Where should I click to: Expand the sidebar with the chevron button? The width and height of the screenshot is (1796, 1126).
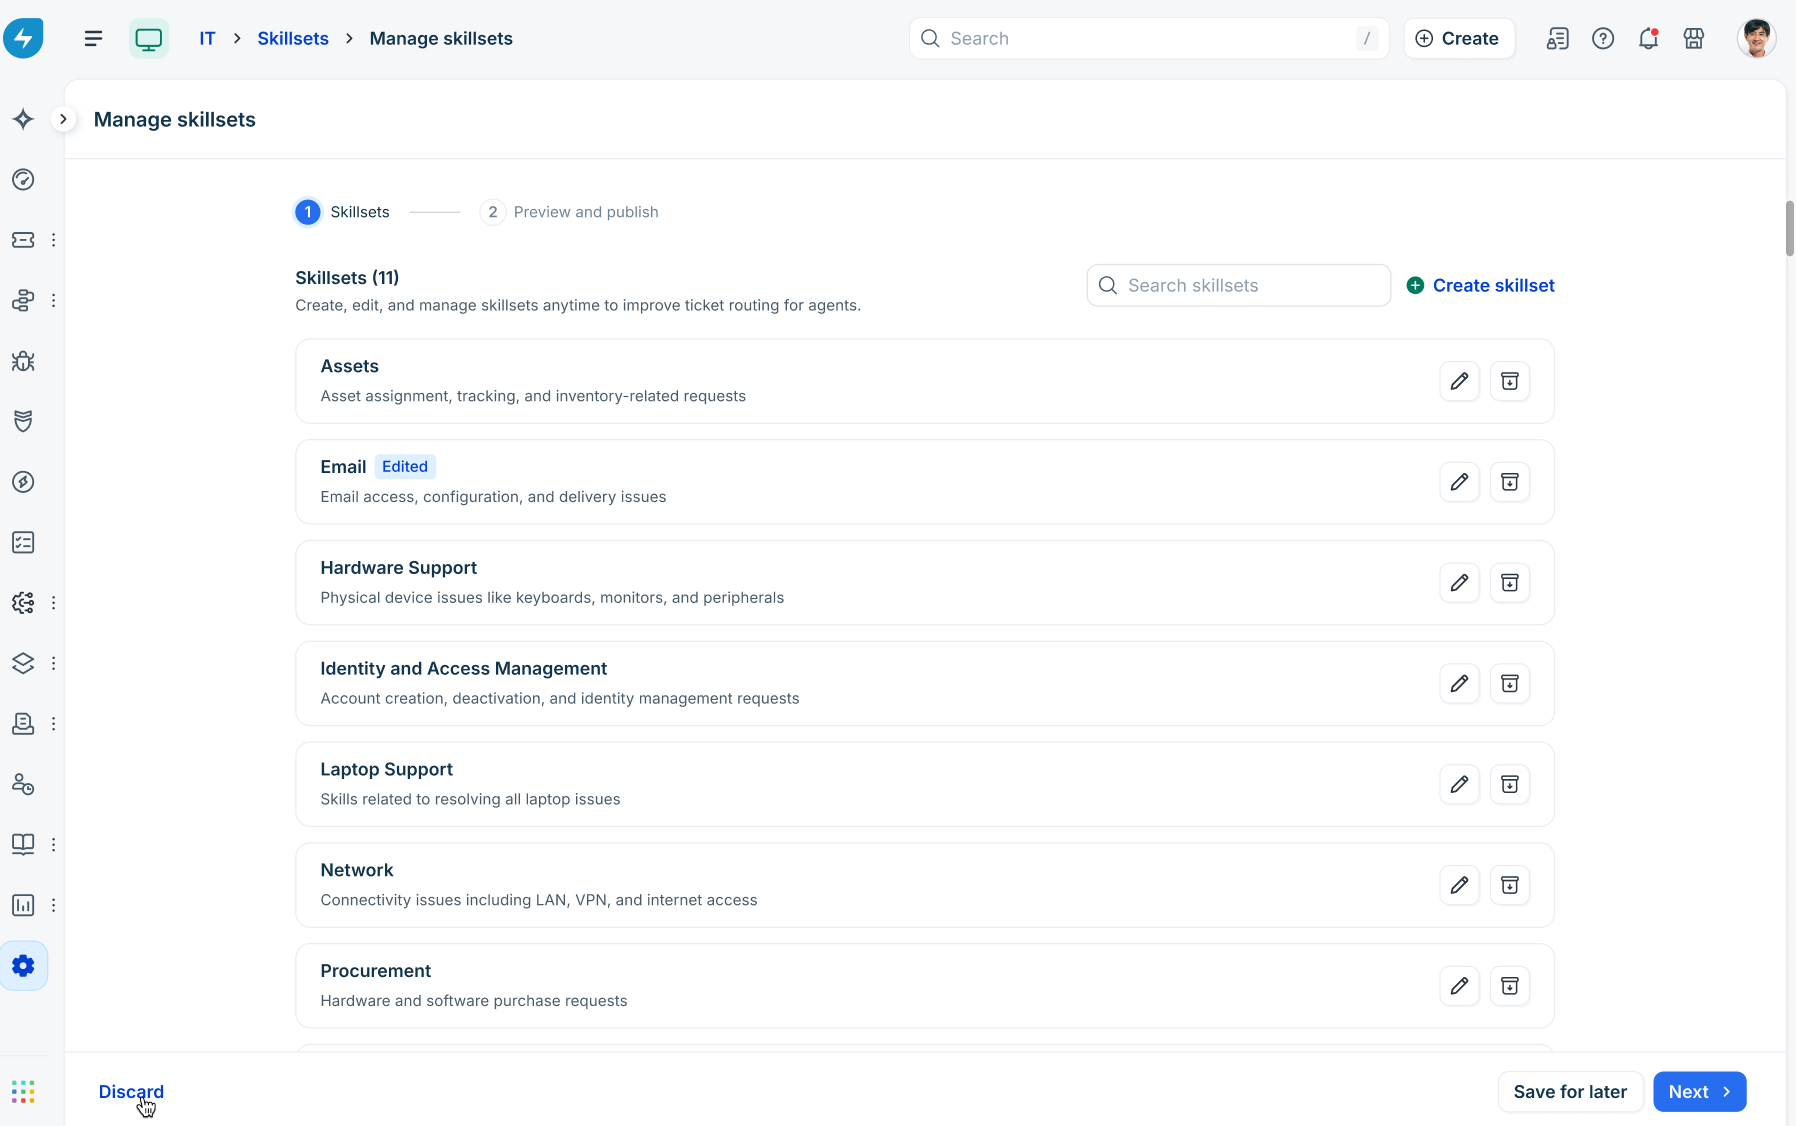click(63, 119)
